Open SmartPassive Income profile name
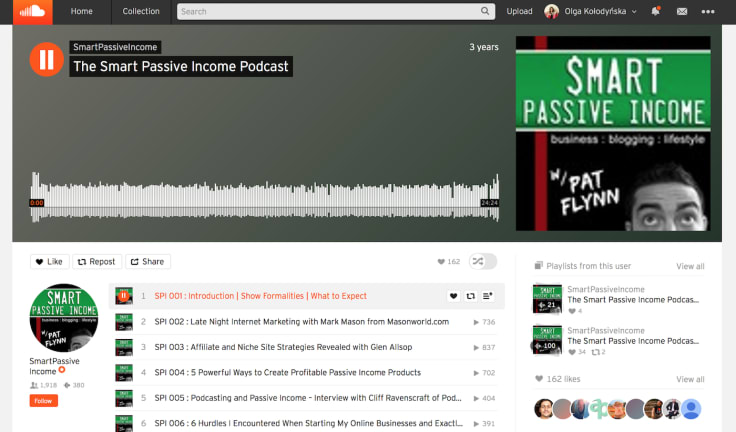The width and height of the screenshot is (736, 432). 54,366
